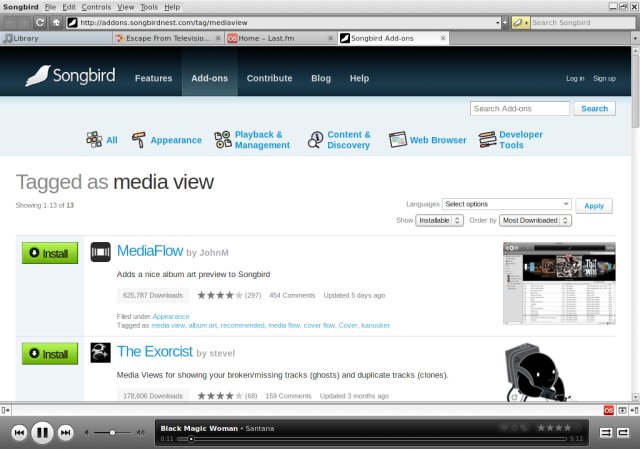Adjust the volume slider knob
Viewport: 640px width, 449px height.
[112, 432]
